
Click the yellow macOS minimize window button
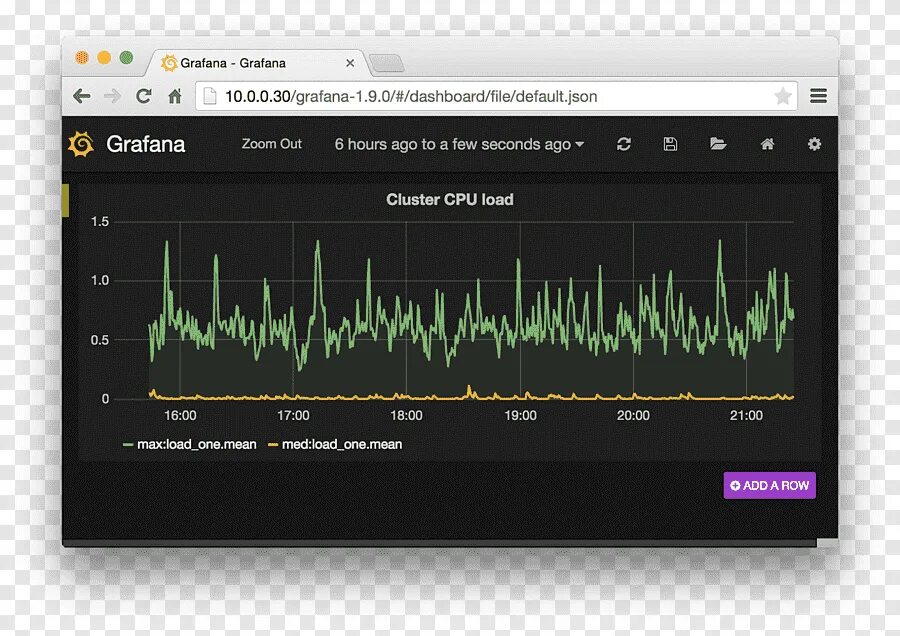point(104,57)
